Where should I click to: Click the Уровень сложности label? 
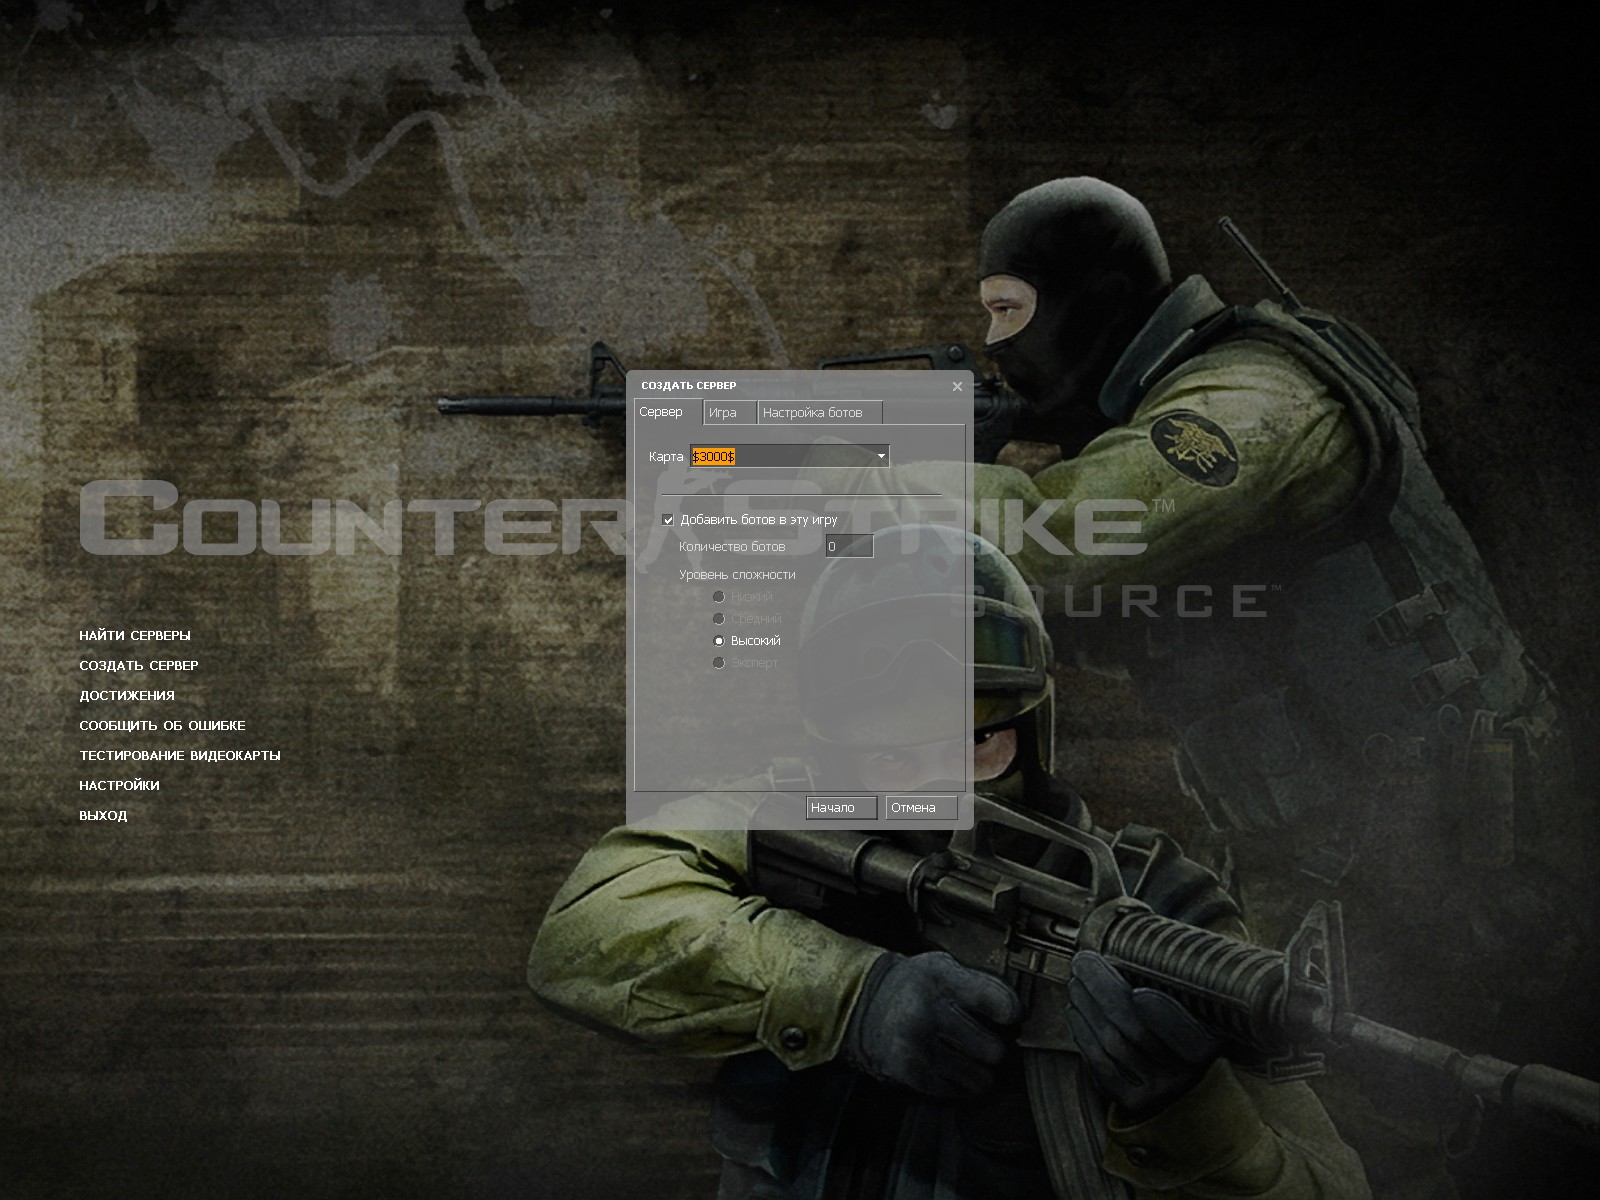click(737, 575)
